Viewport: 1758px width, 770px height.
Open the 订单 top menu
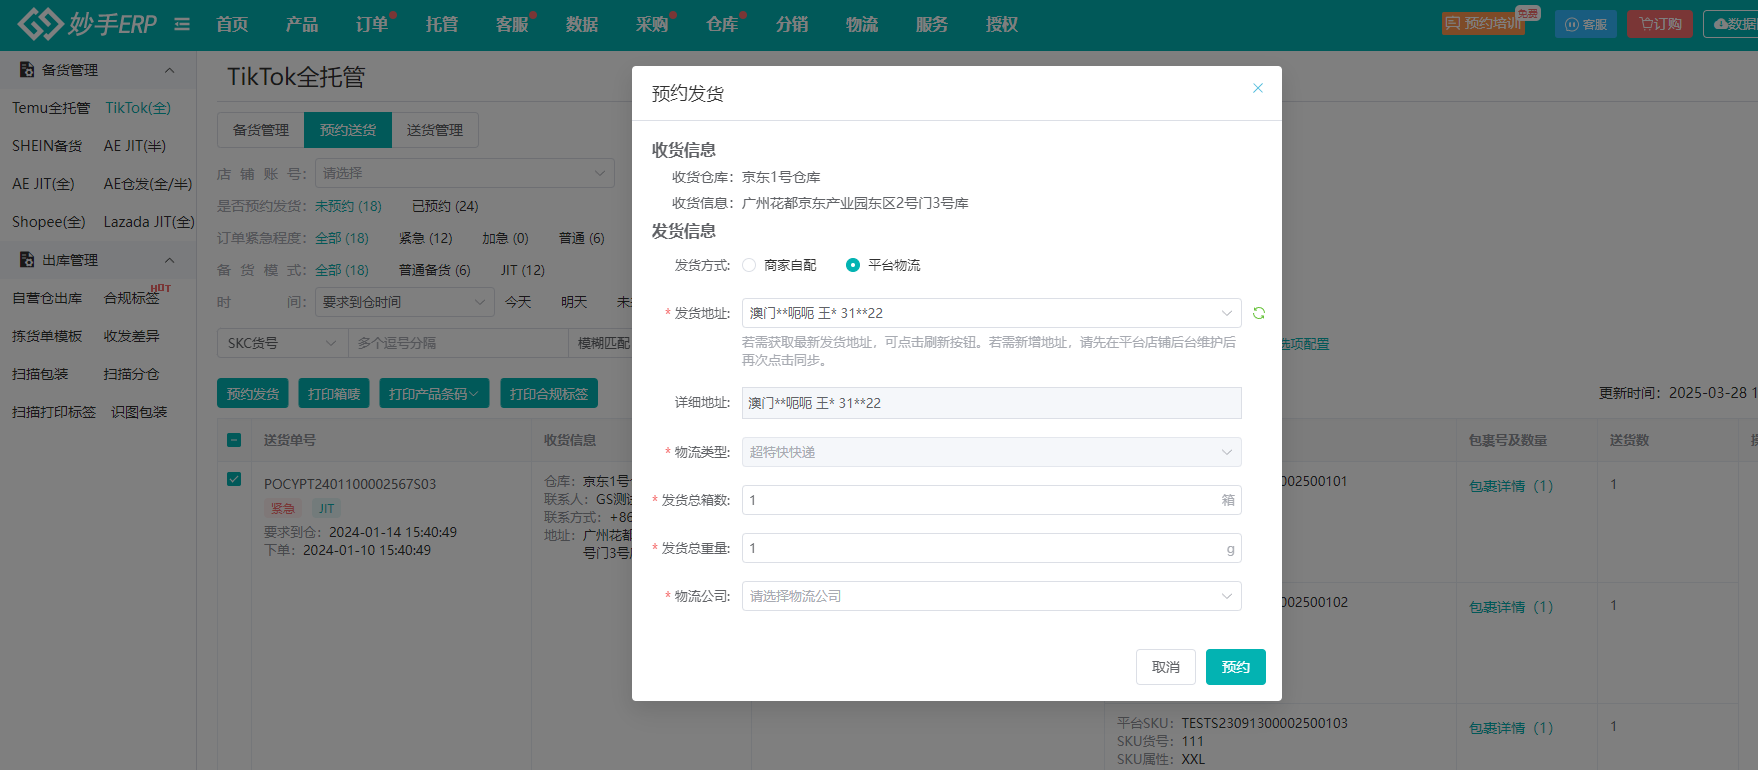click(372, 24)
